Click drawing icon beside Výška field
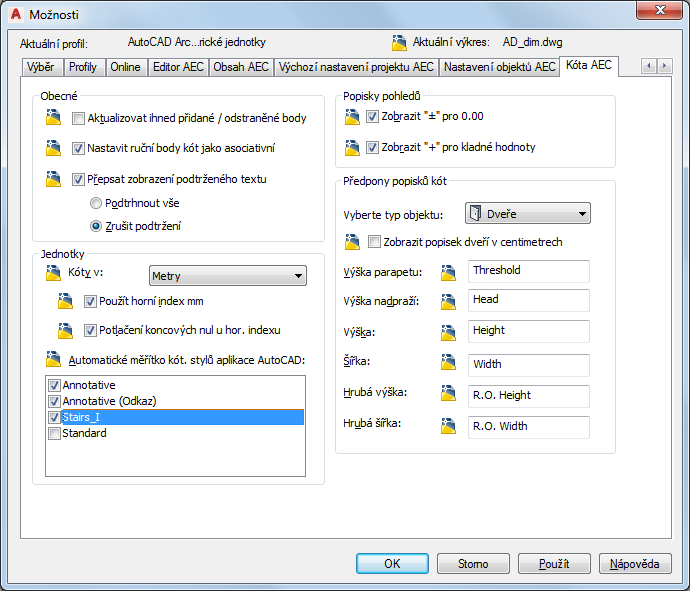The image size is (690, 591). click(x=448, y=333)
